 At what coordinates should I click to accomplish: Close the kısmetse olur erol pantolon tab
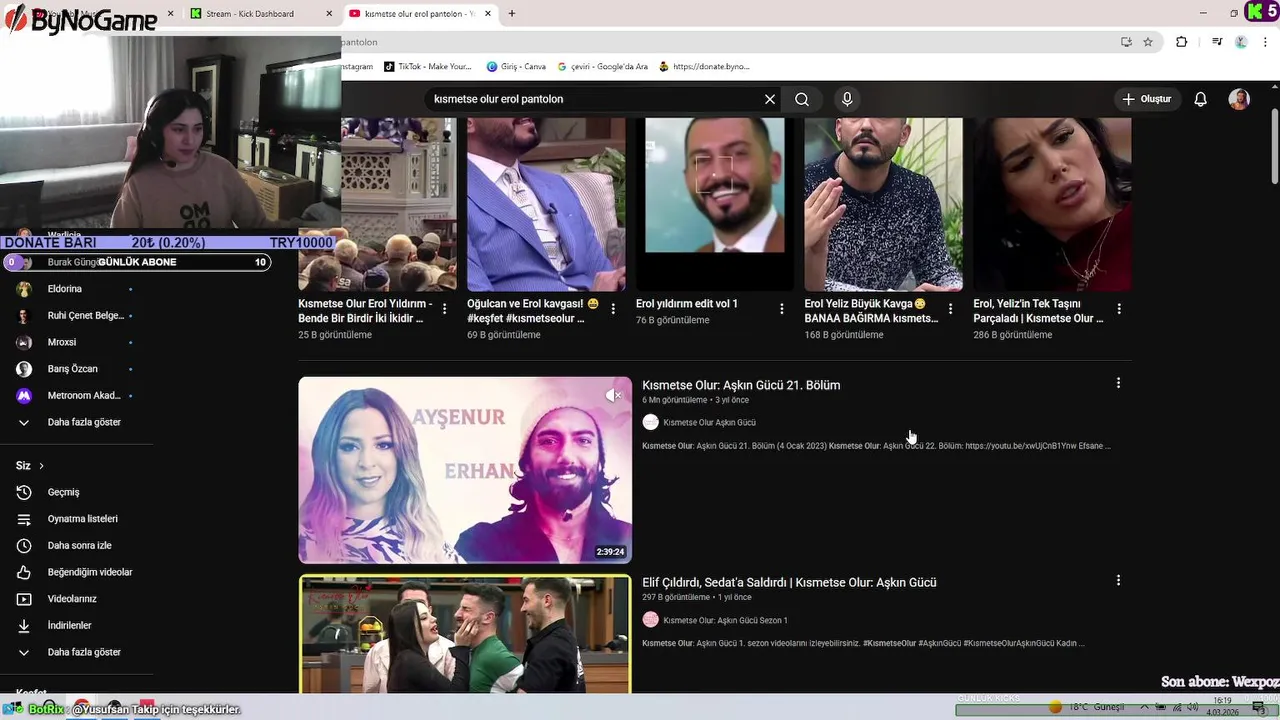(488, 14)
